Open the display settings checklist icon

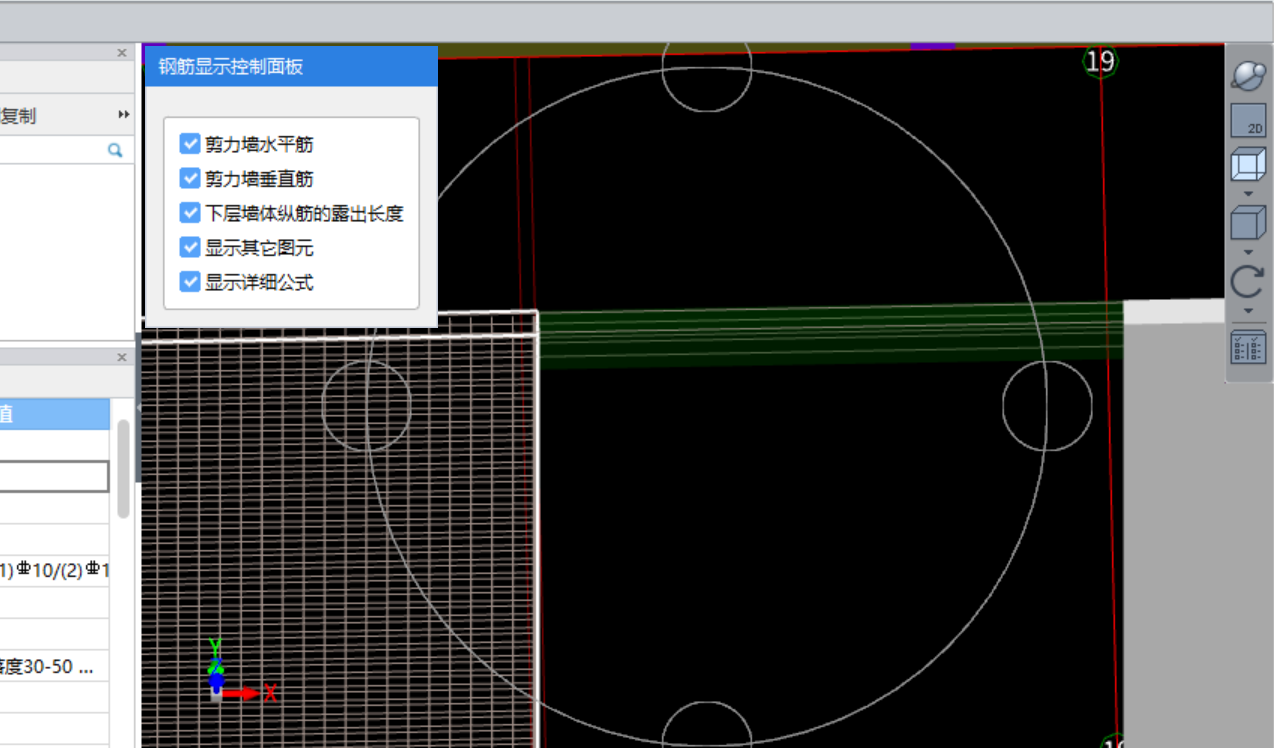coord(1248,347)
